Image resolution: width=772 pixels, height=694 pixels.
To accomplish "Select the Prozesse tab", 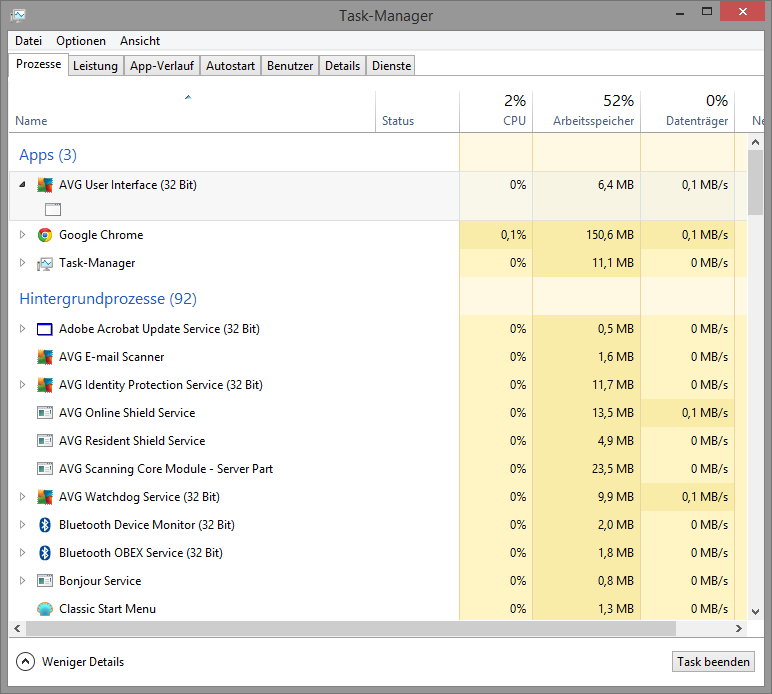I will [38, 64].
